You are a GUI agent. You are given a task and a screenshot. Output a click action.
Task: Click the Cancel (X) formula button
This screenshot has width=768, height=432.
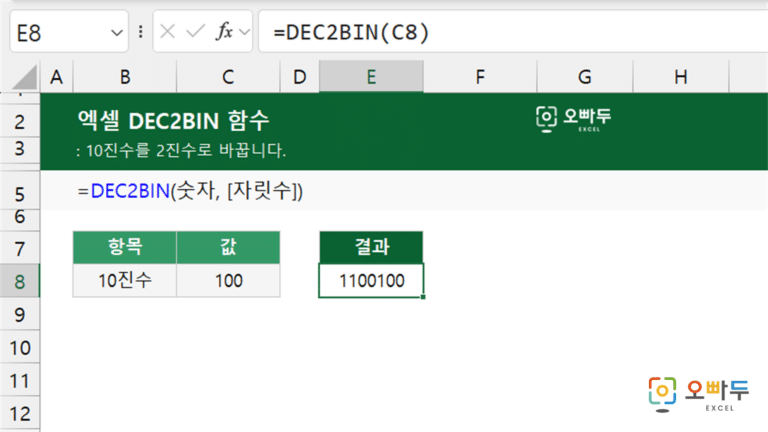point(168,32)
